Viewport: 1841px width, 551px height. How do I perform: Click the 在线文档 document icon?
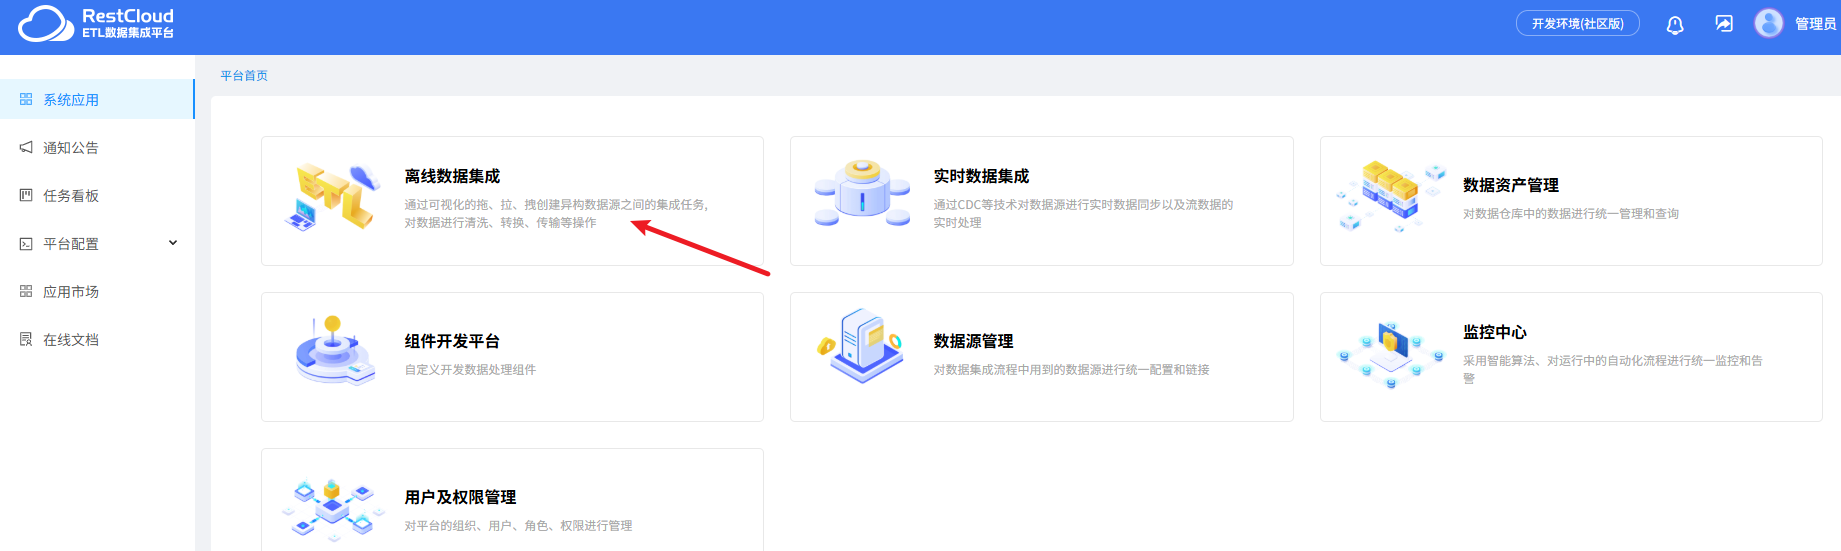(x=26, y=340)
